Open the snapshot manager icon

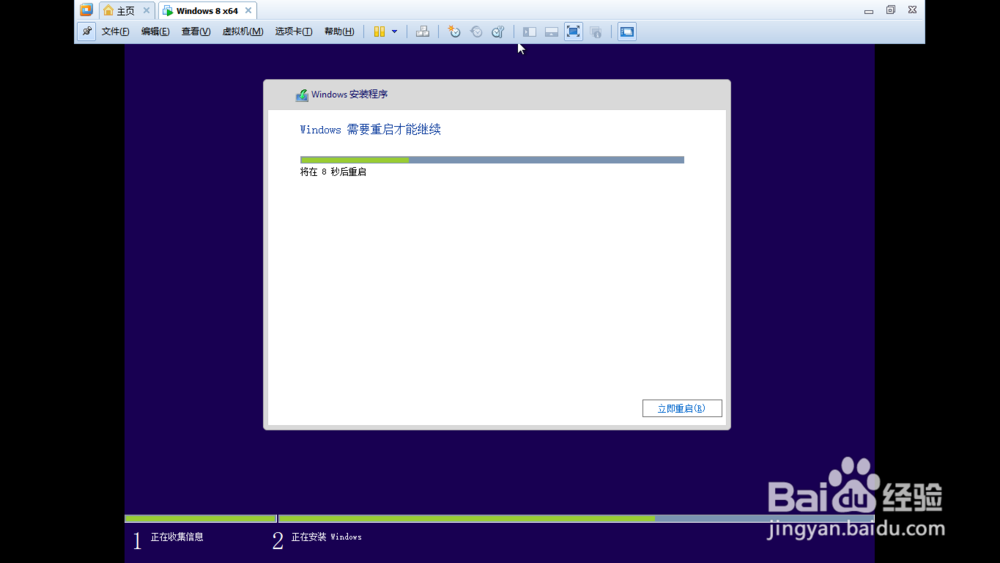click(498, 31)
